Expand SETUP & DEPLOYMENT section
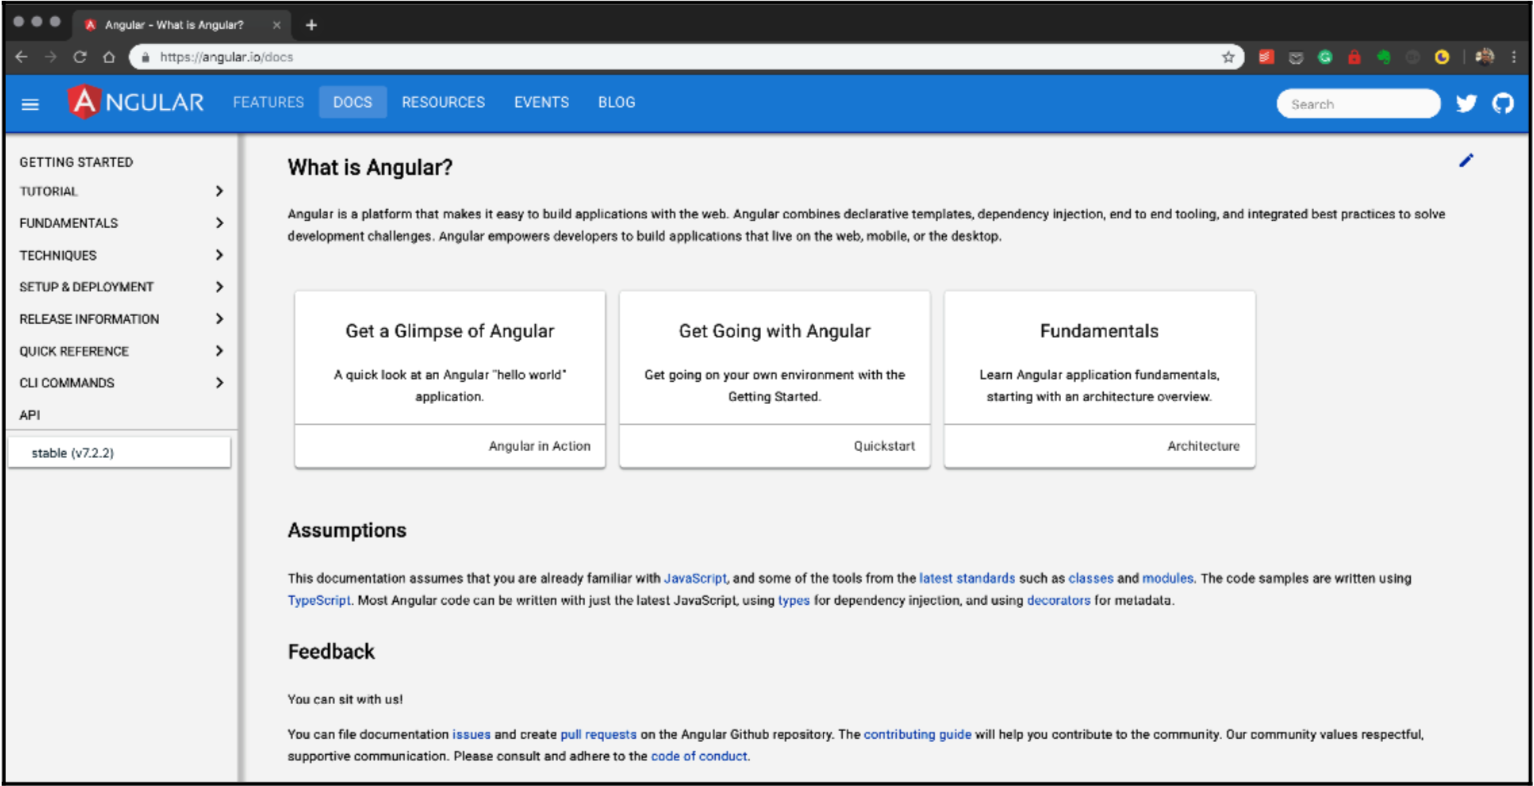This screenshot has width=1534, height=786. tap(120, 287)
